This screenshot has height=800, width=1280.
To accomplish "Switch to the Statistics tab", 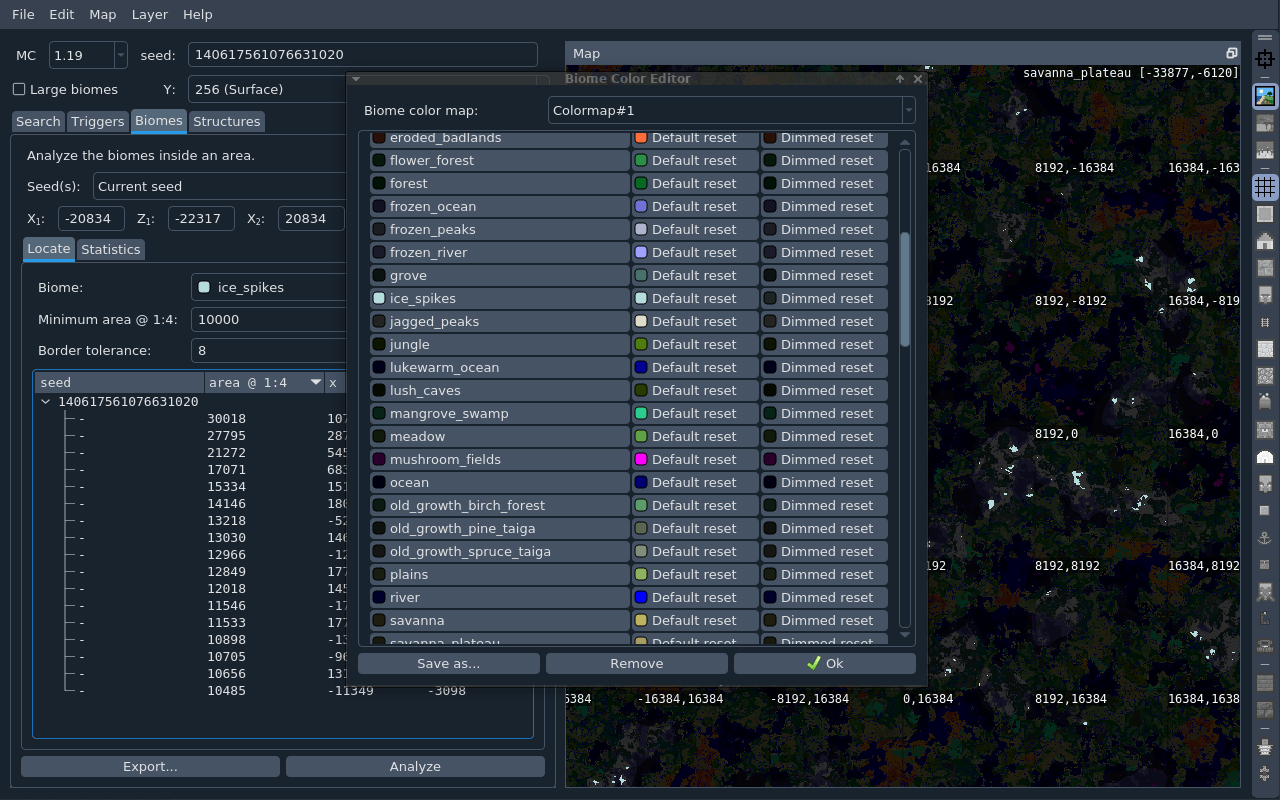I will tap(110, 249).
